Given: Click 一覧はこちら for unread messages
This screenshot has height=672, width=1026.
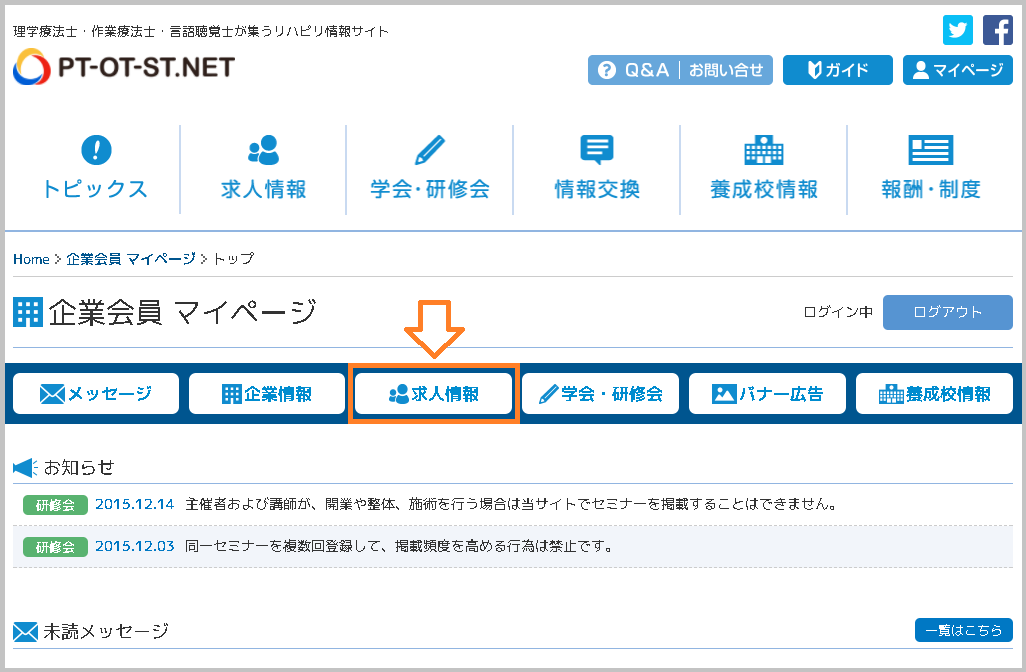Looking at the screenshot, I should [x=963, y=630].
